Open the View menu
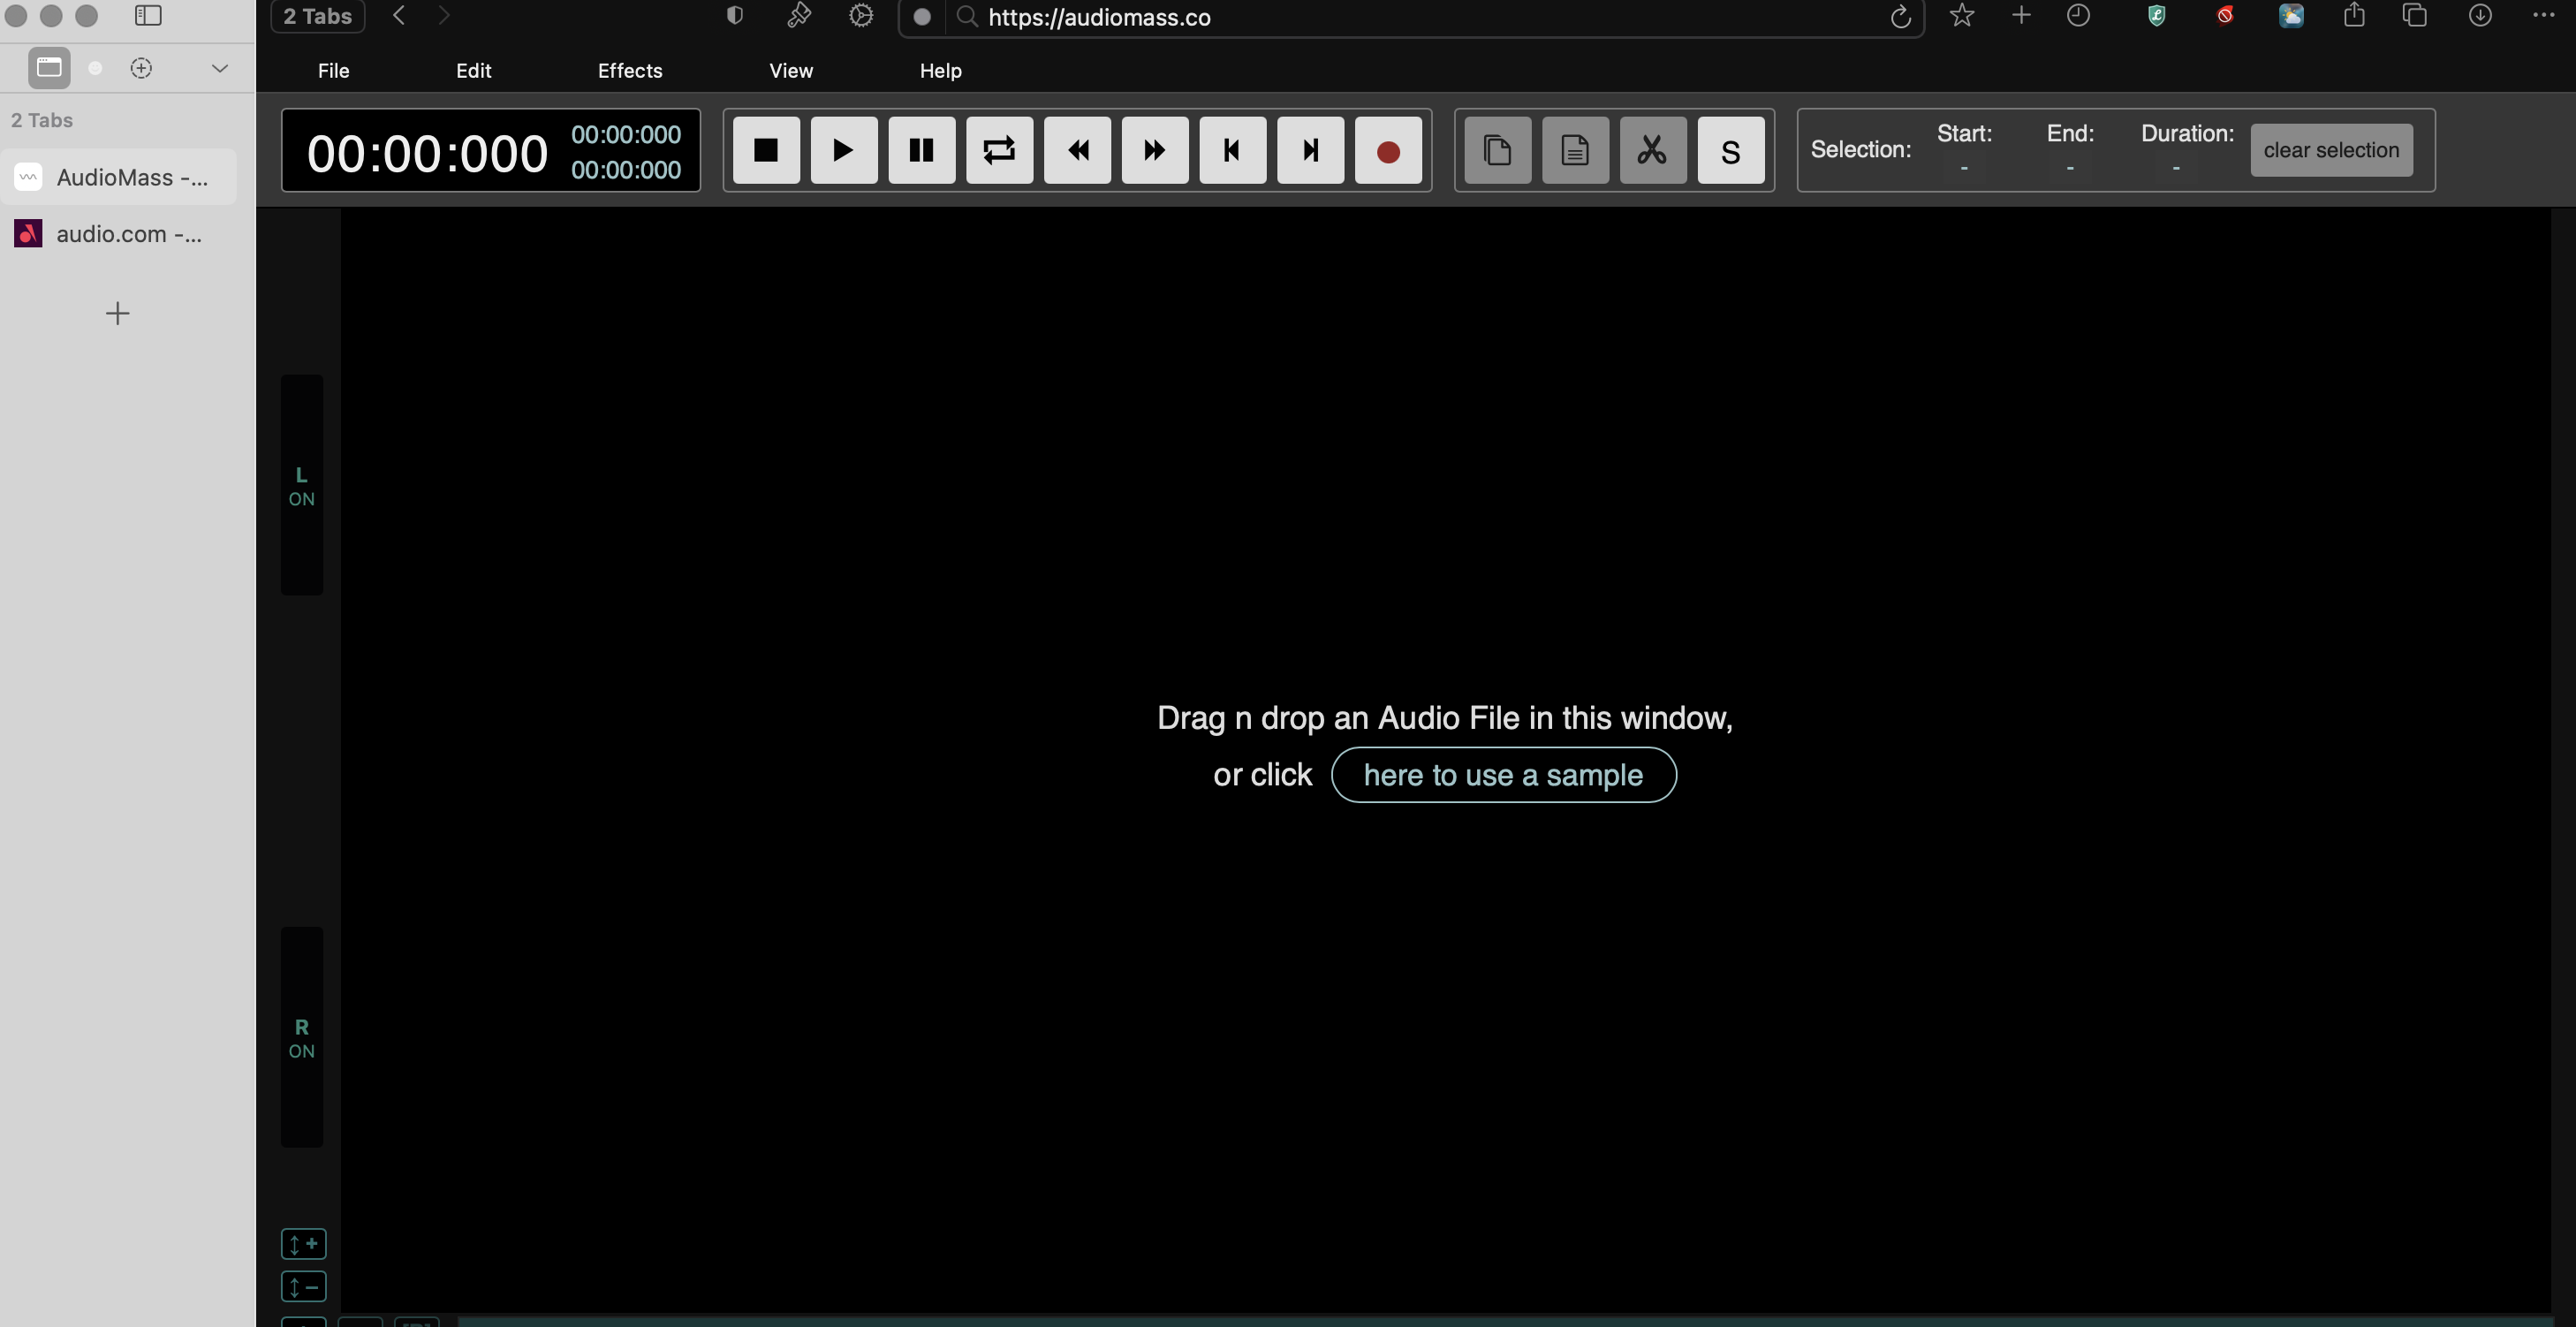 tap(791, 71)
